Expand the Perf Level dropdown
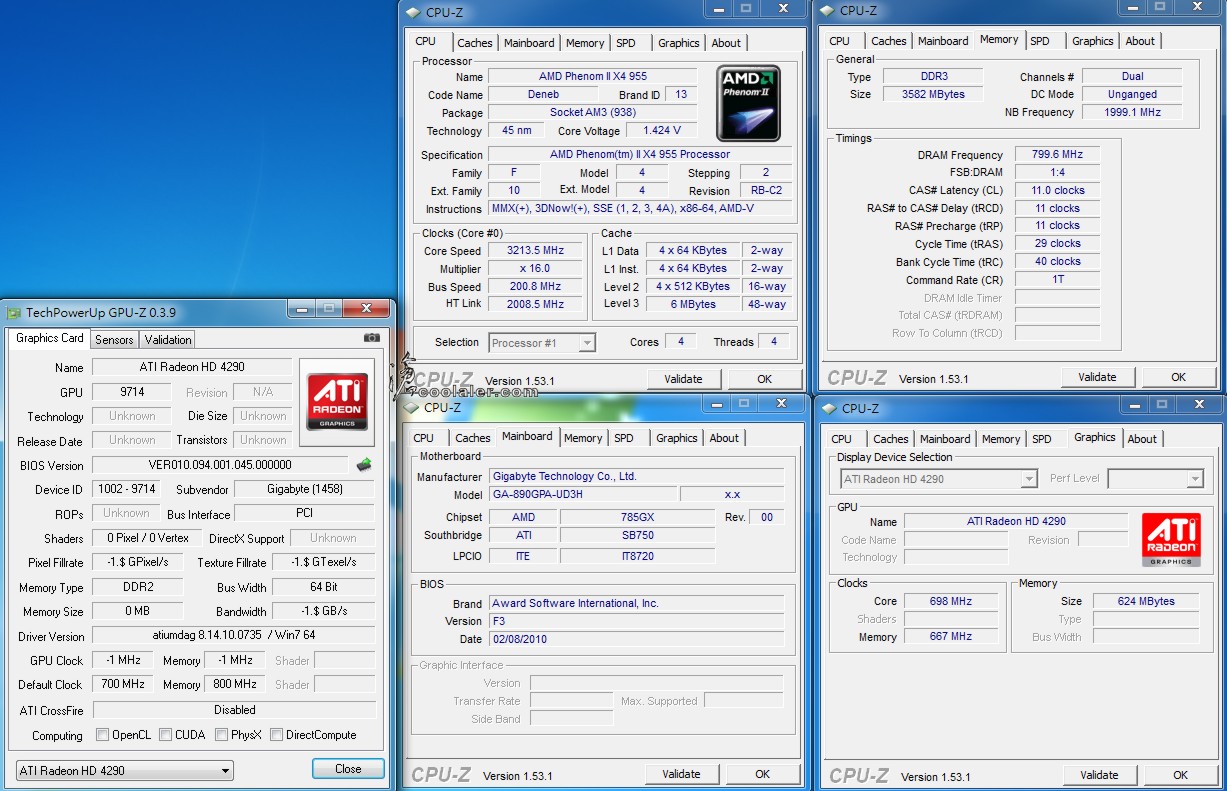1227x791 pixels. pos(1155,479)
